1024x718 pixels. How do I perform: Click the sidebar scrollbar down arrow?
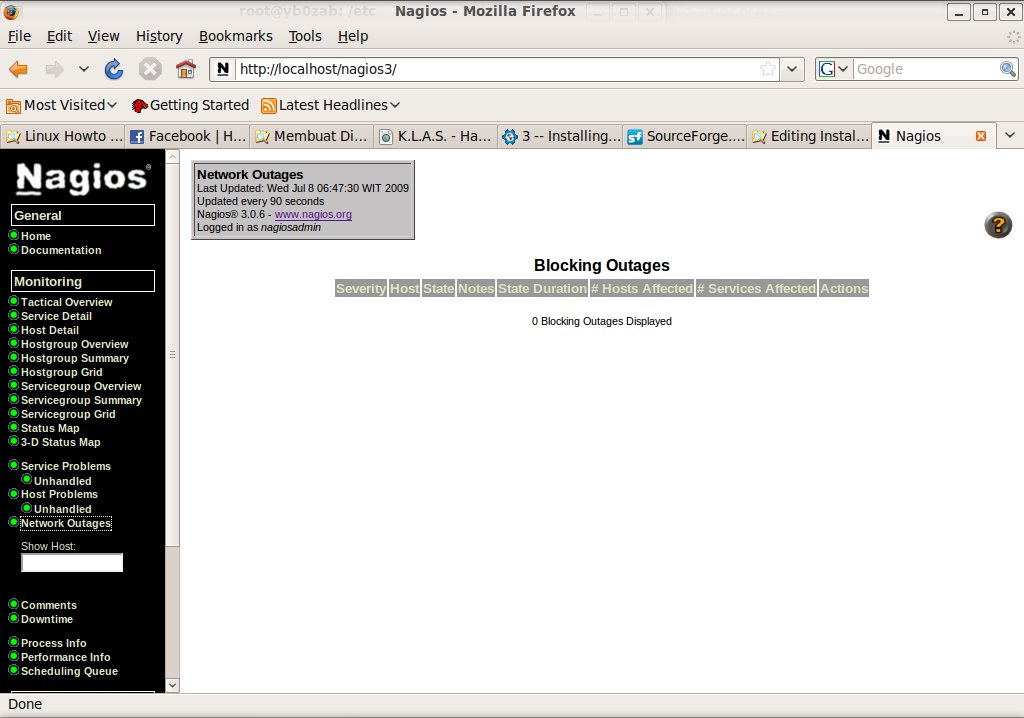click(x=172, y=685)
